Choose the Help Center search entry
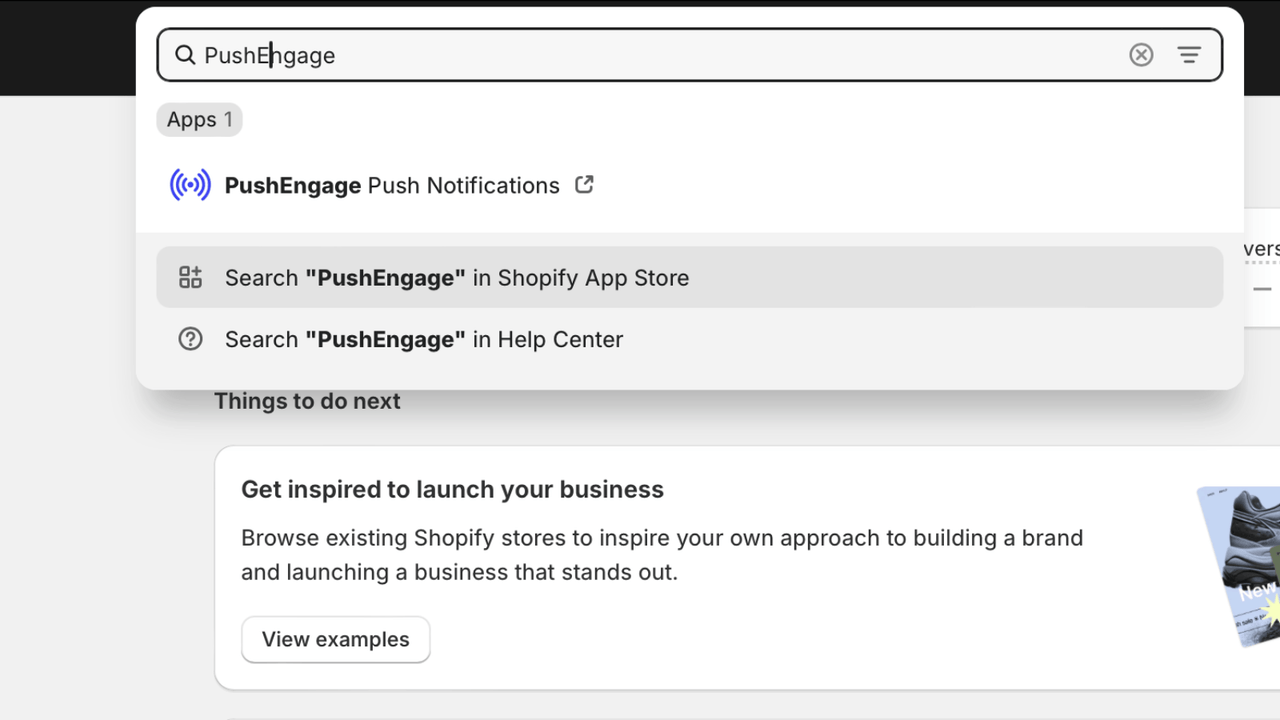The width and height of the screenshot is (1280, 720). coord(423,339)
